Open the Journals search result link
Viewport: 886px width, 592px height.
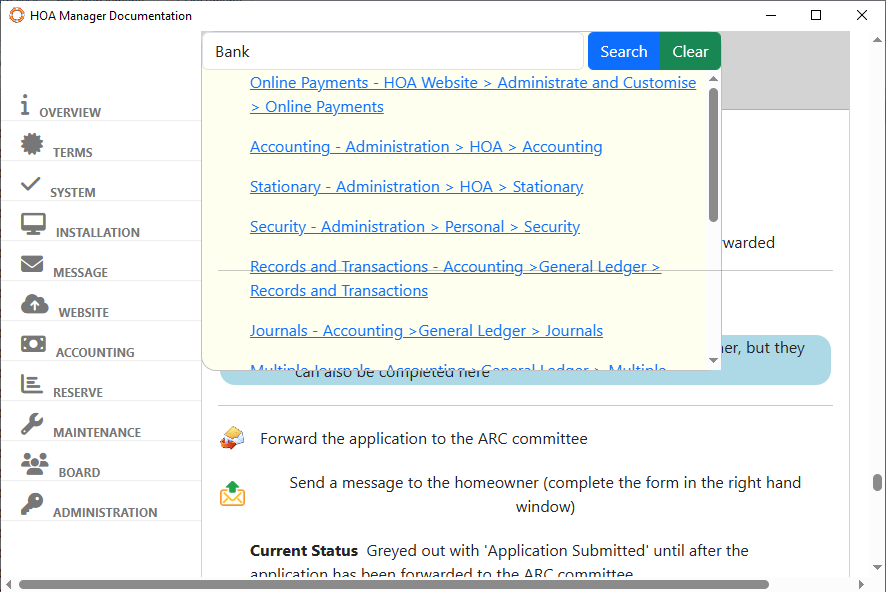click(x=426, y=331)
